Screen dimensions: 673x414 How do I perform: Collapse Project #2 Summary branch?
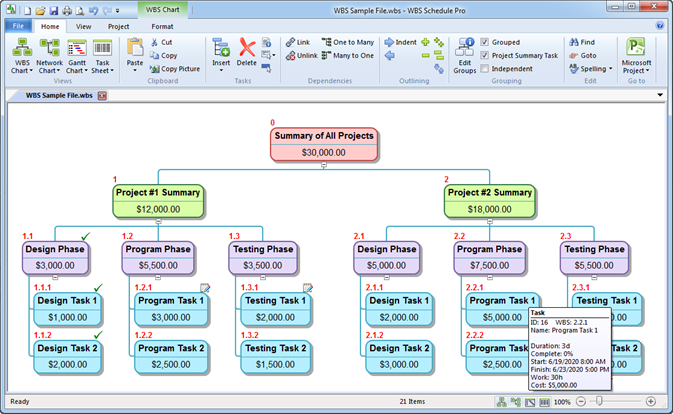(x=490, y=221)
